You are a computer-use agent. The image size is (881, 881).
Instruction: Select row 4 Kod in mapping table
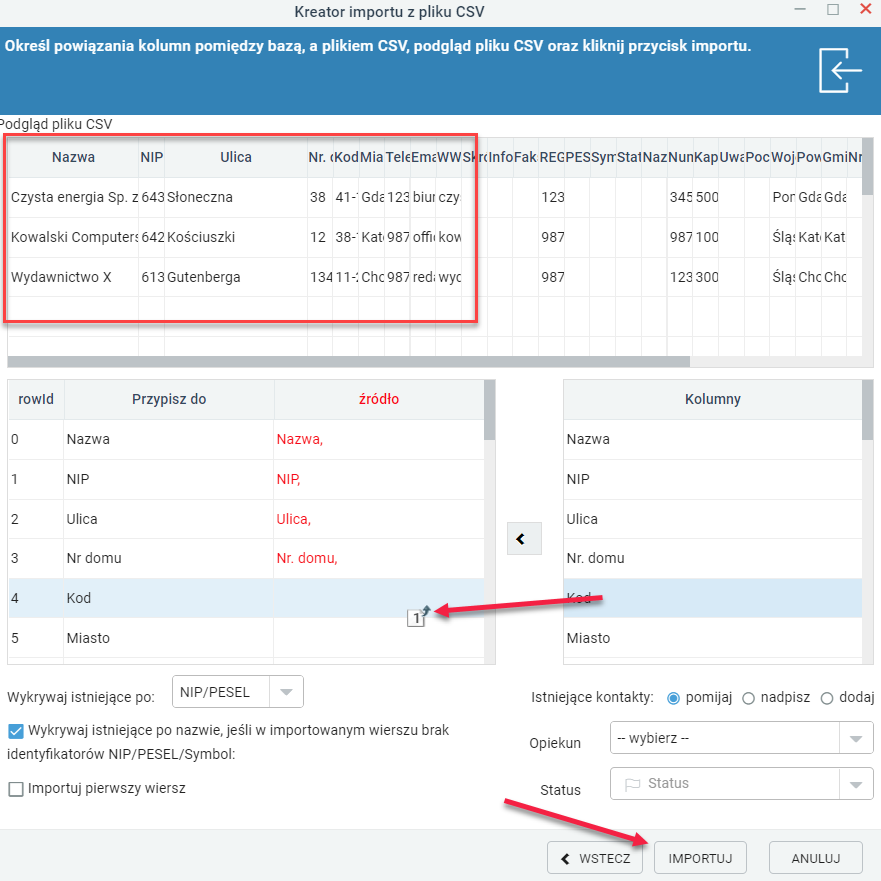246,598
